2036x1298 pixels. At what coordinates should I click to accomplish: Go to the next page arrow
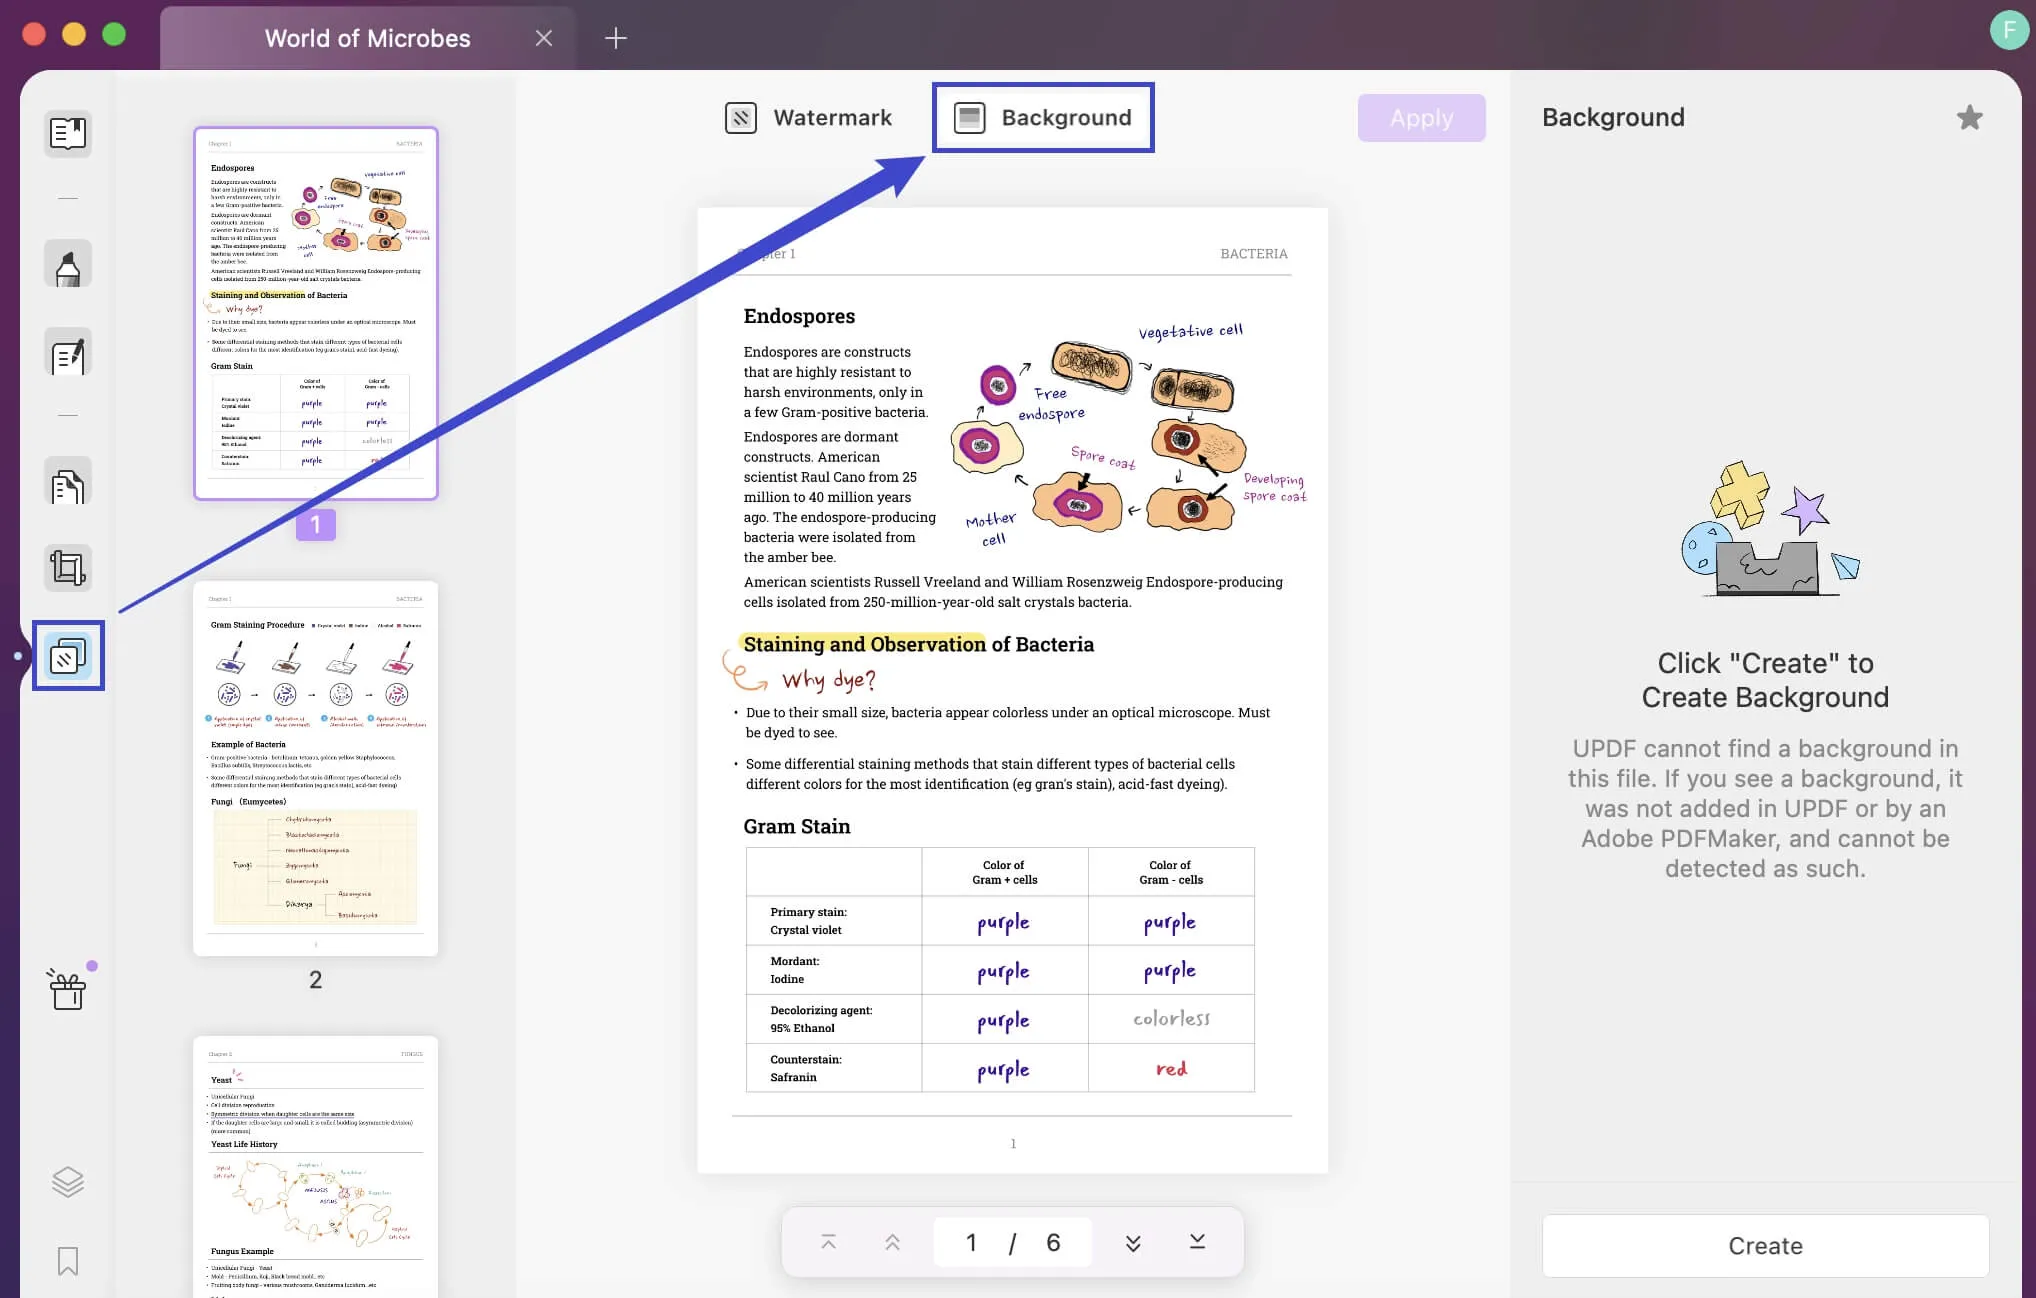[x=1133, y=1242]
